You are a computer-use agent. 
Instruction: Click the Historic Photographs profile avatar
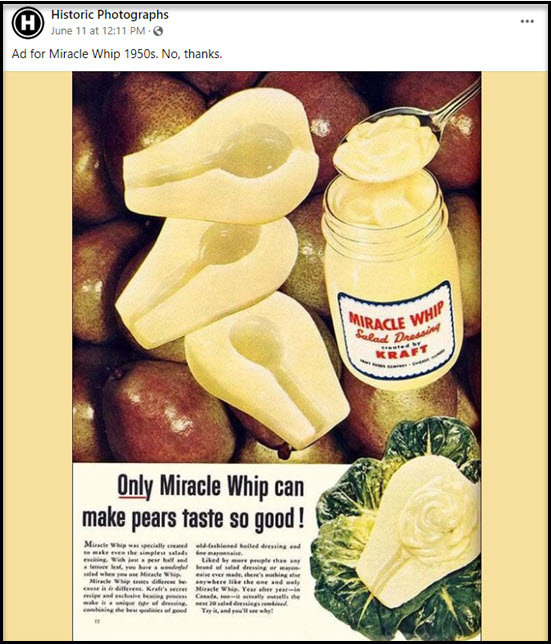[x=28, y=23]
